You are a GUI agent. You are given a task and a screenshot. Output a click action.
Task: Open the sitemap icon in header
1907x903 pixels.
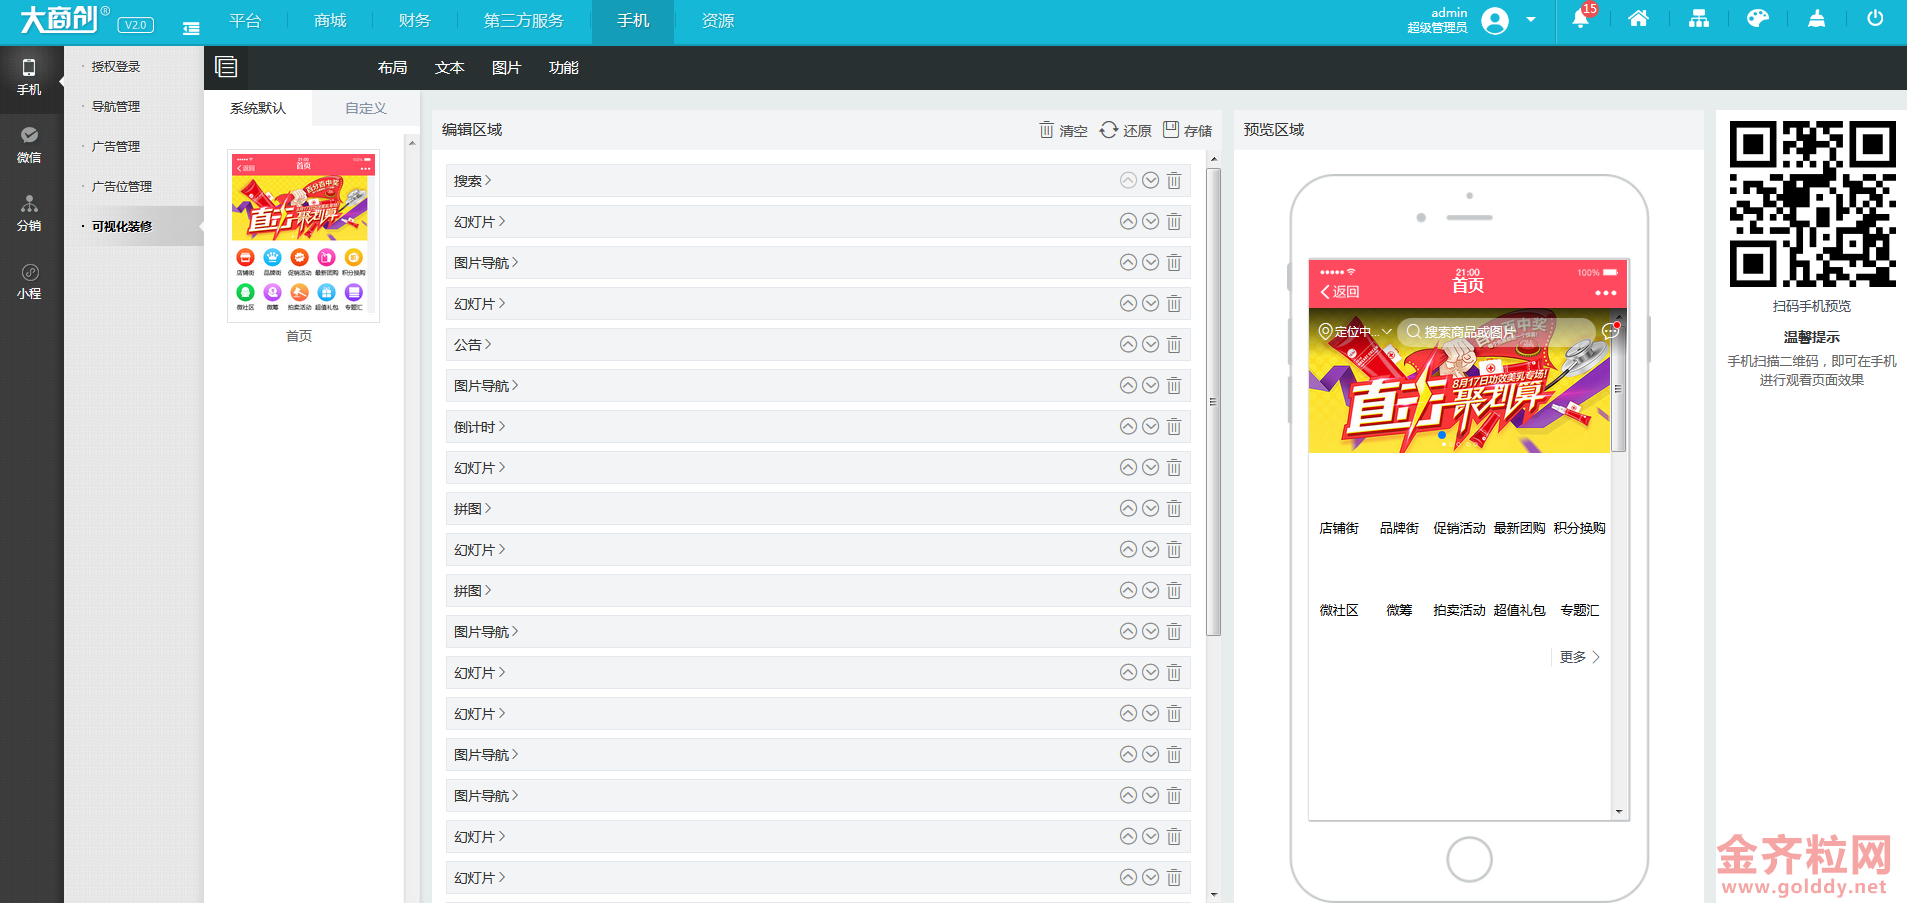1699,19
